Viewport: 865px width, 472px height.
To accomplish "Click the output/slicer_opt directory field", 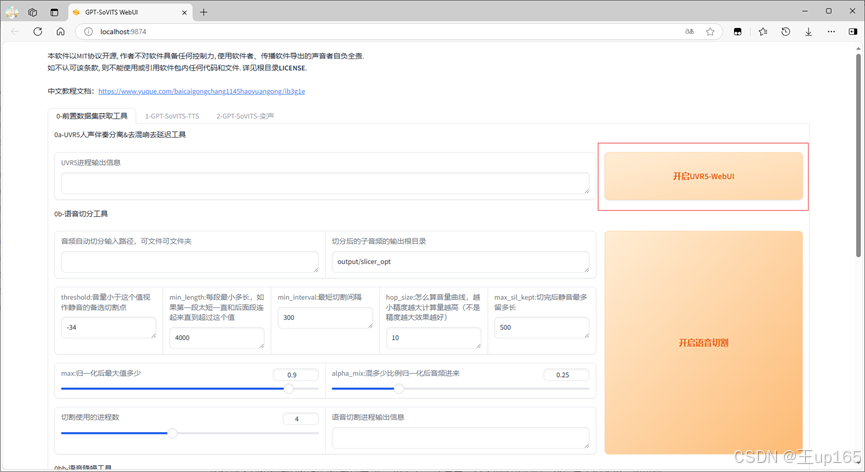I will coord(460,262).
